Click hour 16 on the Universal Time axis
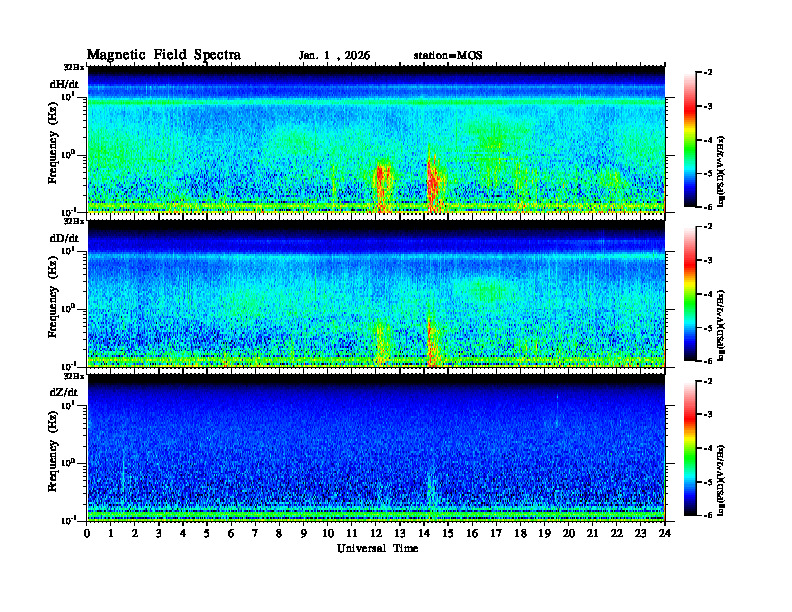Image resolution: width=792 pixels, height=612 pixels. [x=473, y=534]
